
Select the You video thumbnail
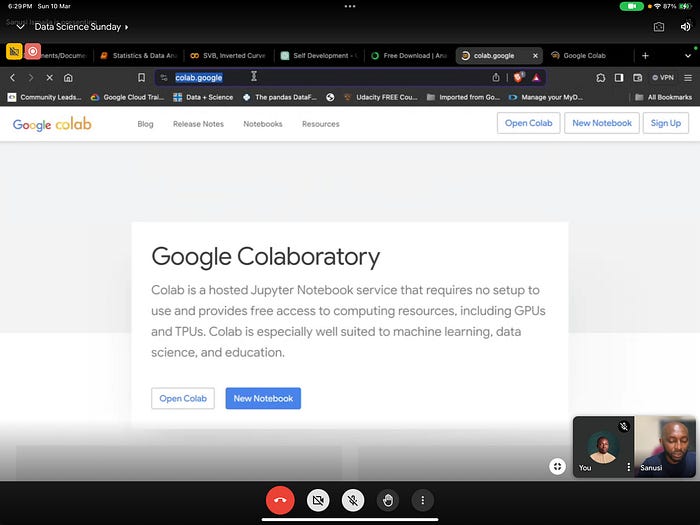tap(604, 446)
